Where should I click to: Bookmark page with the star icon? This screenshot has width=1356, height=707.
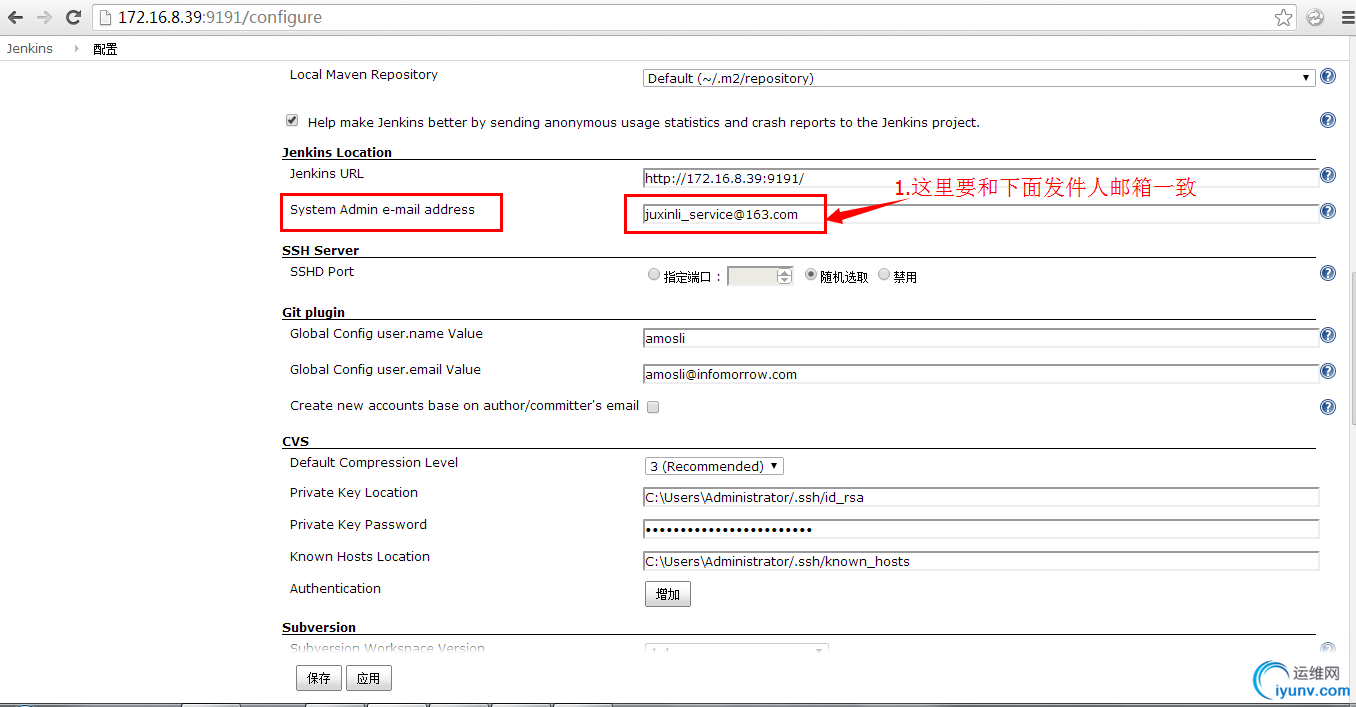tap(1283, 17)
